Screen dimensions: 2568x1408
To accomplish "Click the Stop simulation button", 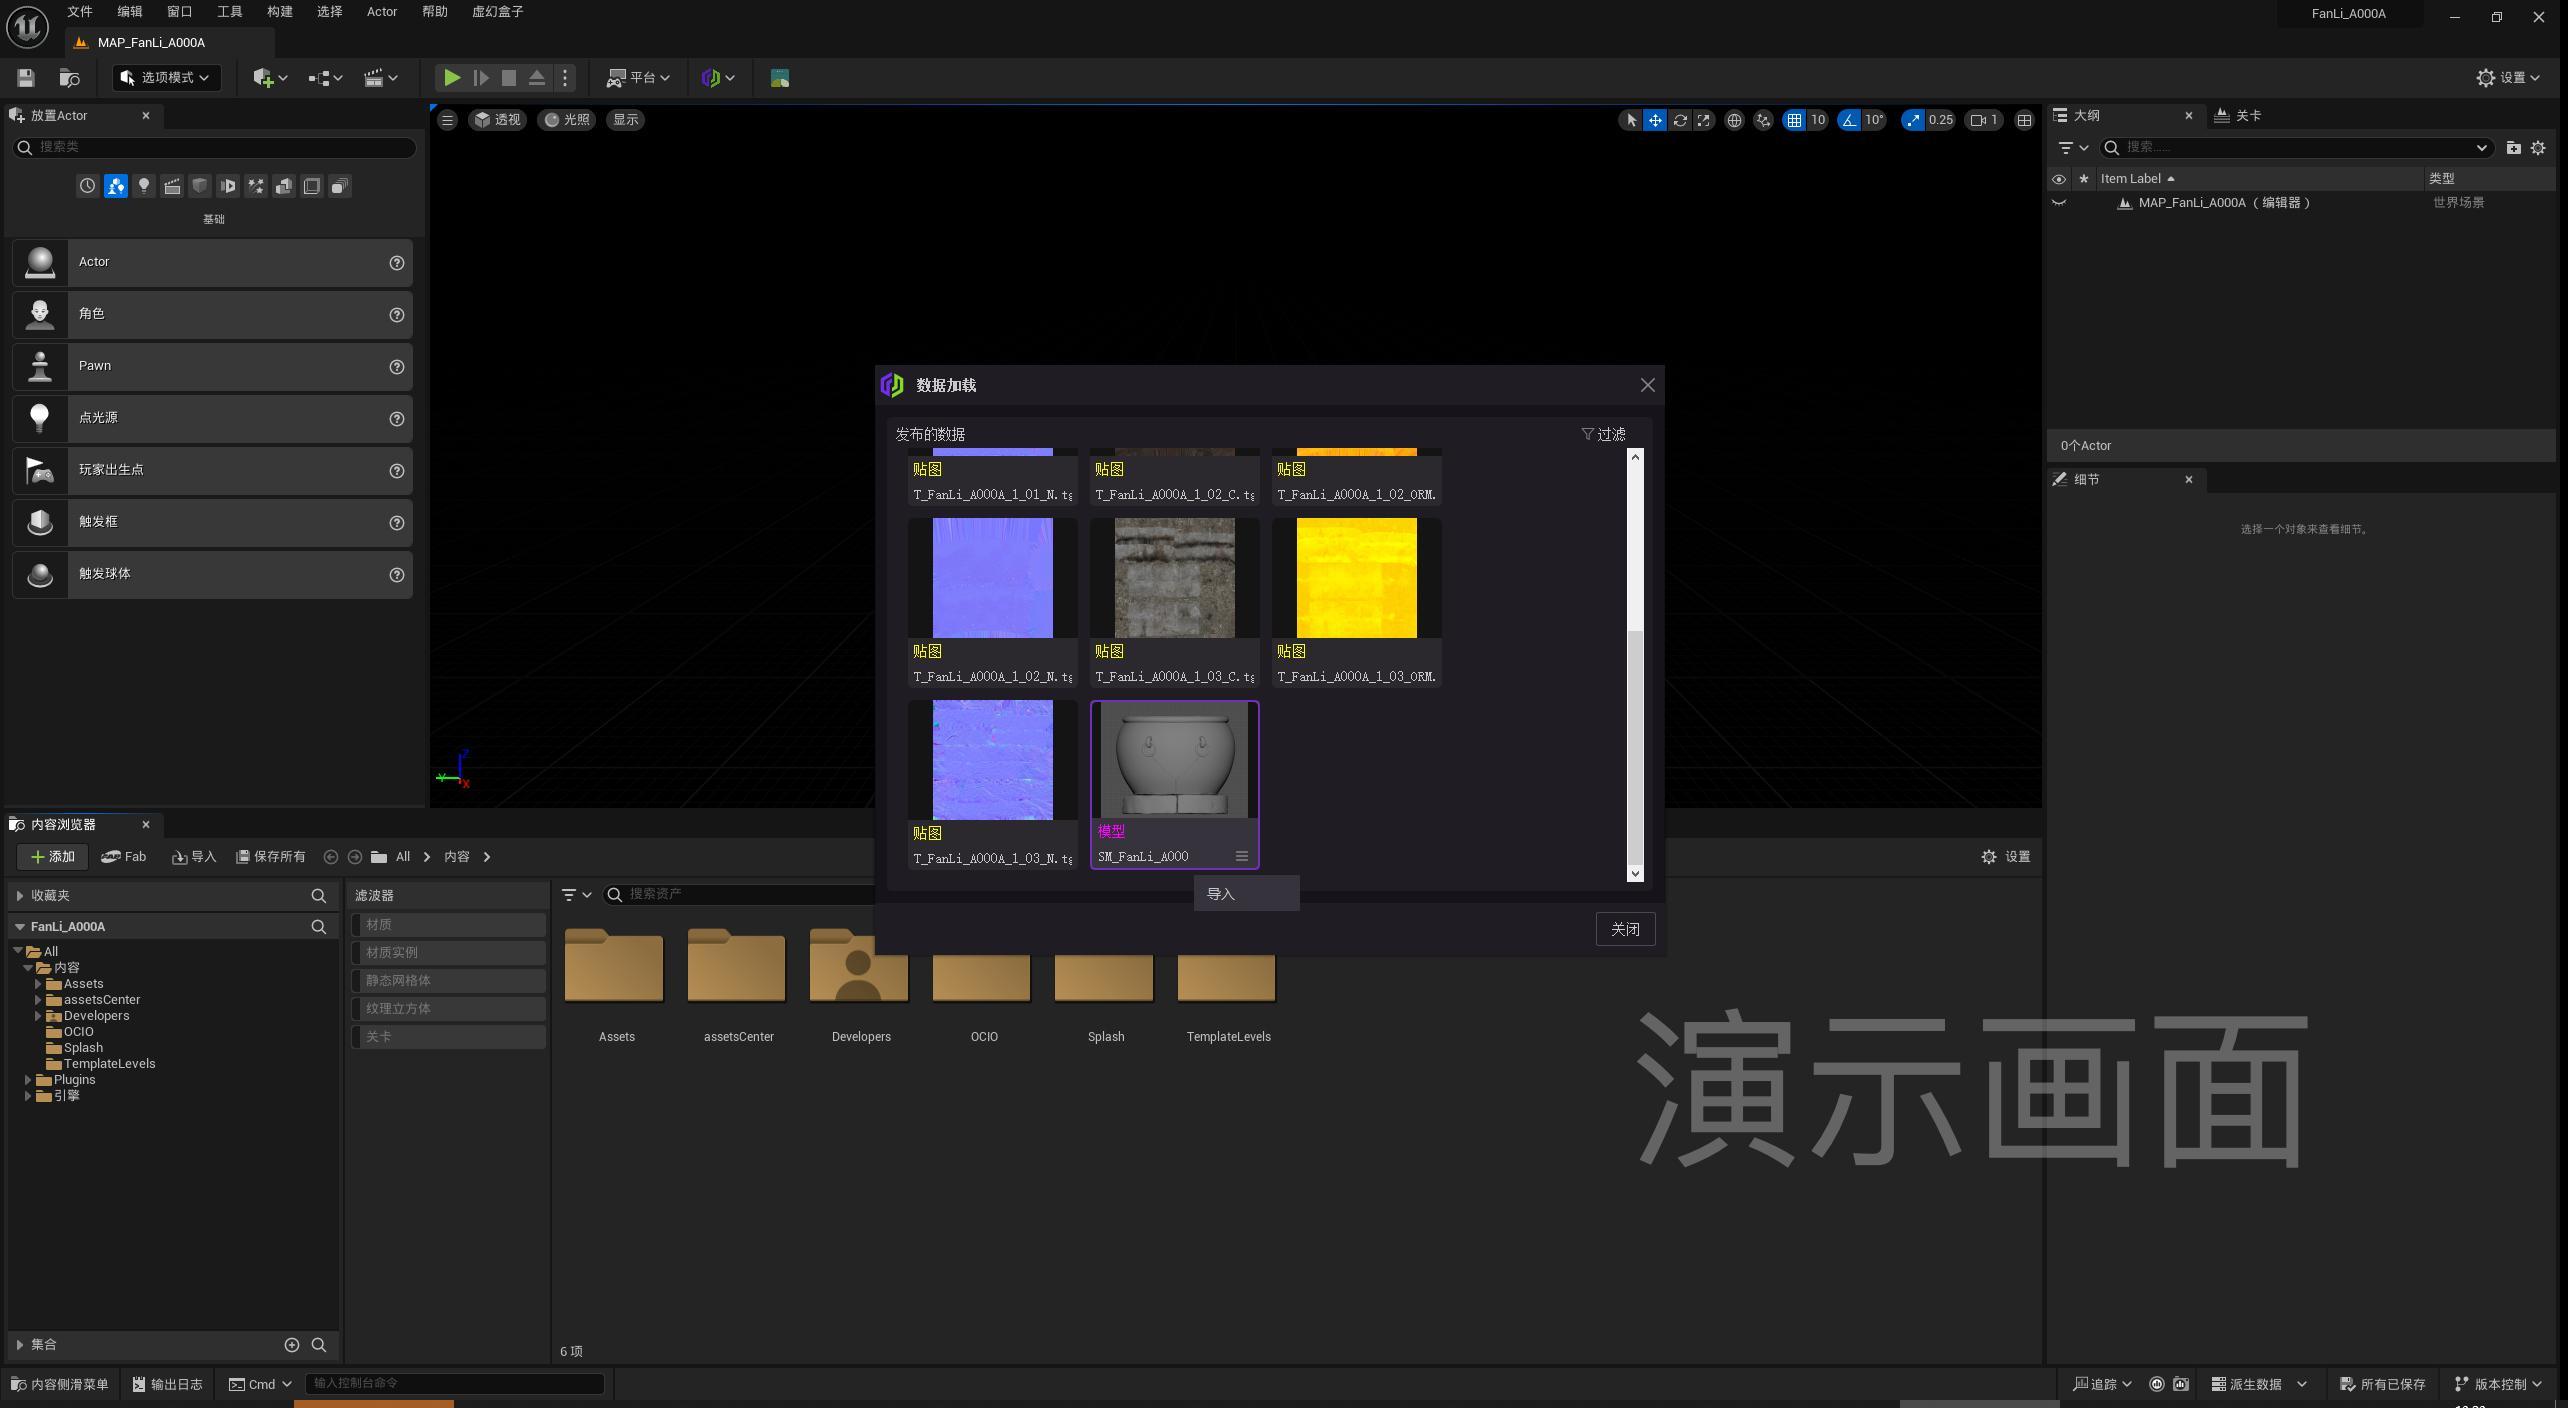I will (508, 77).
